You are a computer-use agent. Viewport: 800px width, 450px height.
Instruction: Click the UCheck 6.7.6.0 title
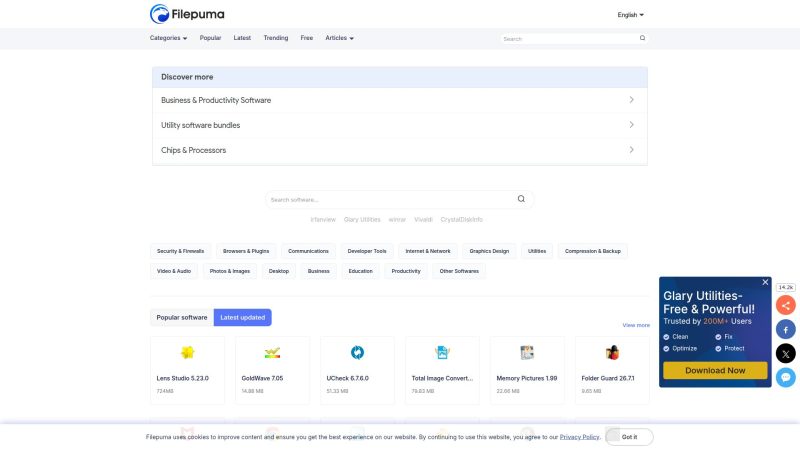pyautogui.click(x=347, y=378)
